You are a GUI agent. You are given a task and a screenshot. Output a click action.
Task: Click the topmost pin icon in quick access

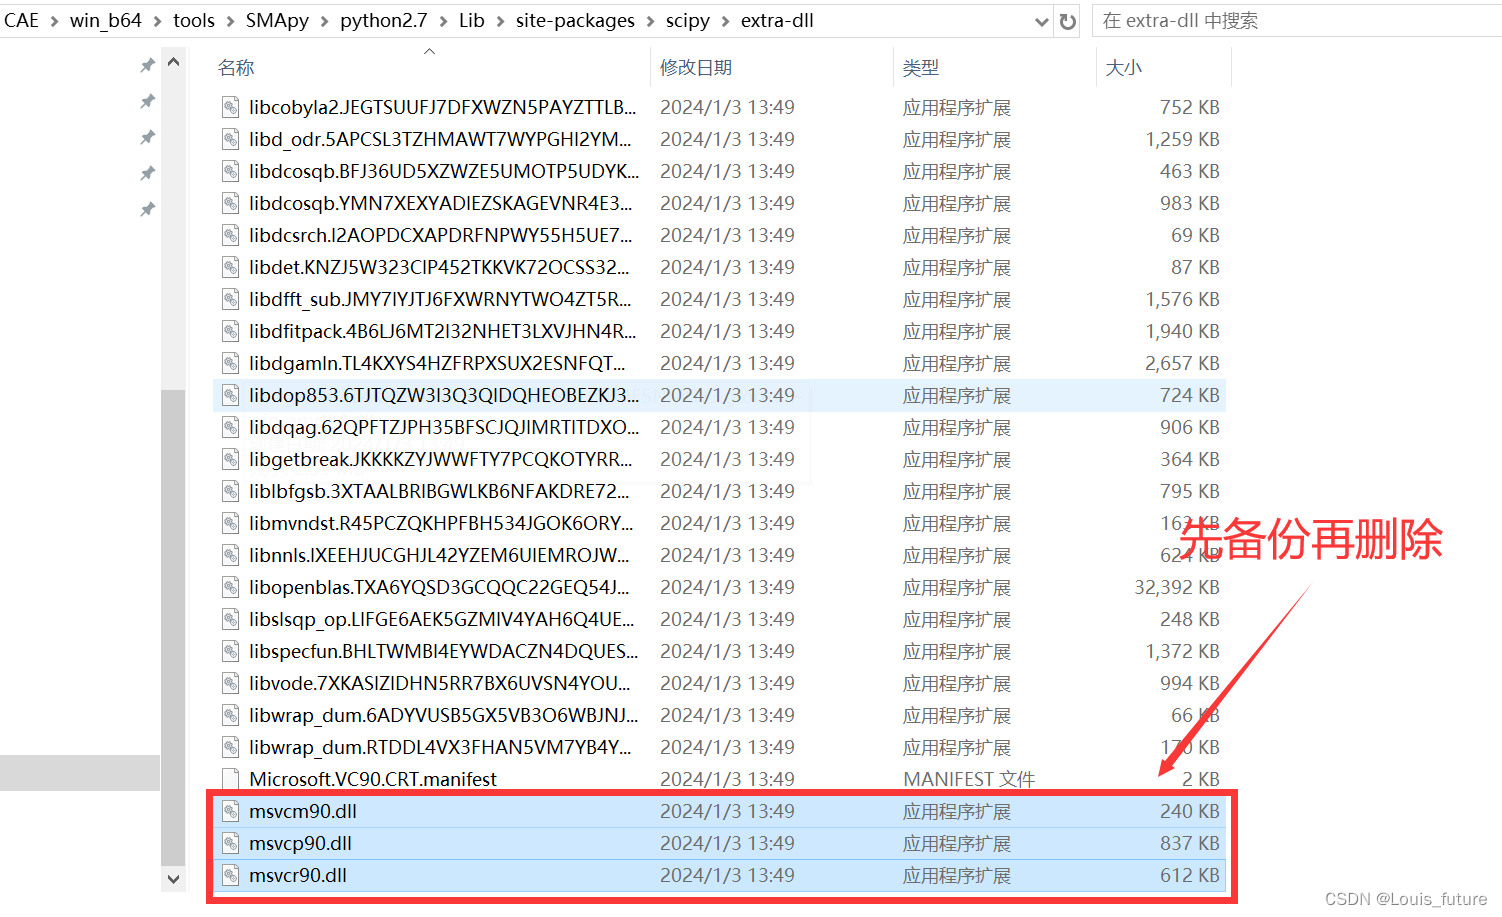[x=147, y=64]
